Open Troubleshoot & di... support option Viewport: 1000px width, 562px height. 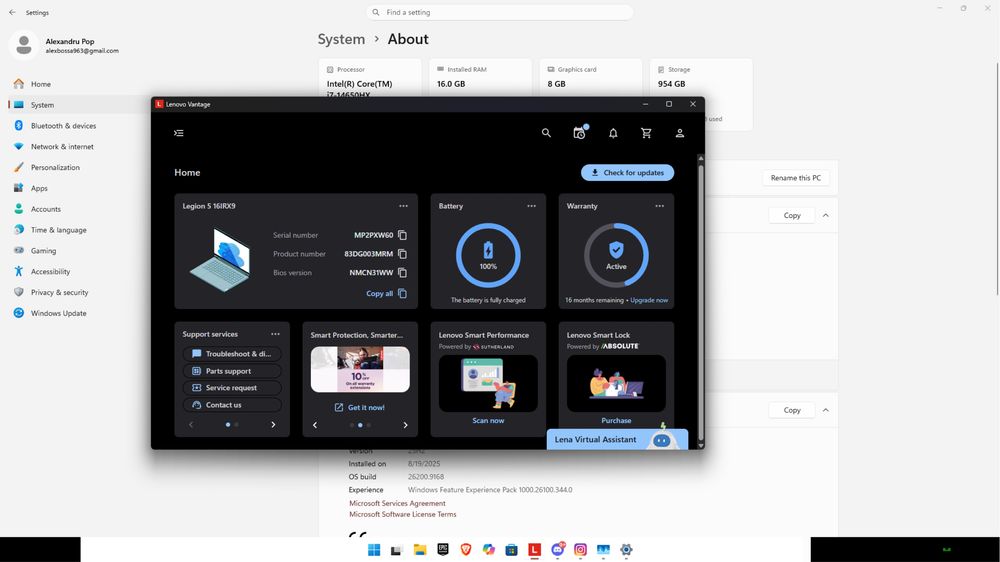coord(232,353)
